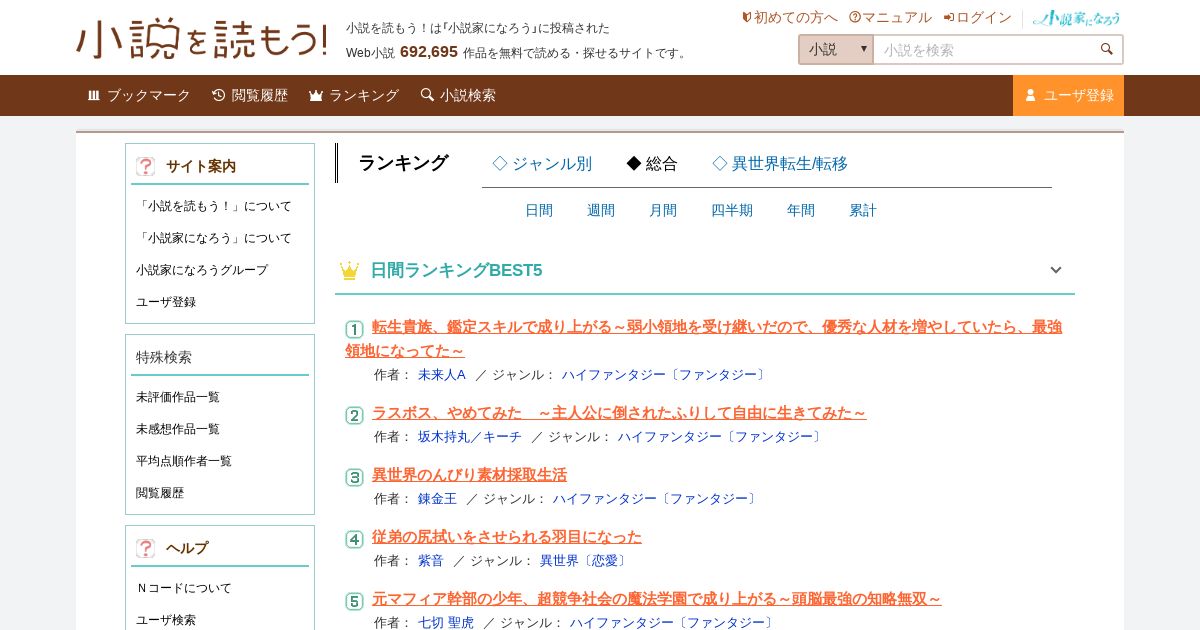The image size is (1200, 630).
Task: Select the 四半期 period tab
Action: [732, 210]
